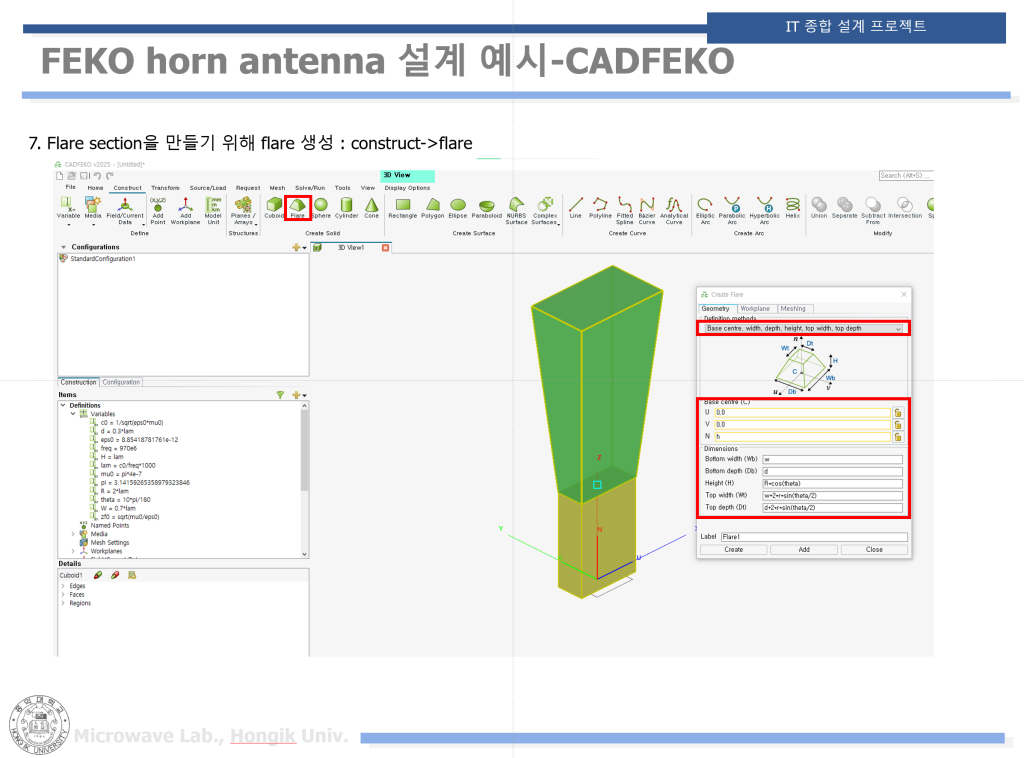The image size is (1024, 758).
Task: Select StandardConfiguration1 in Configurations
Action: 103,259
